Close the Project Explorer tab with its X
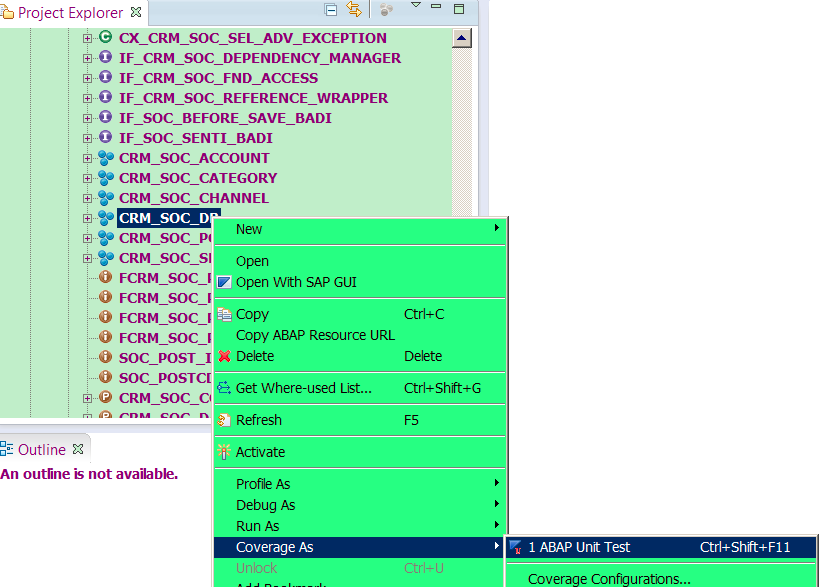The width and height of the screenshot is (822, 587). 136,12
